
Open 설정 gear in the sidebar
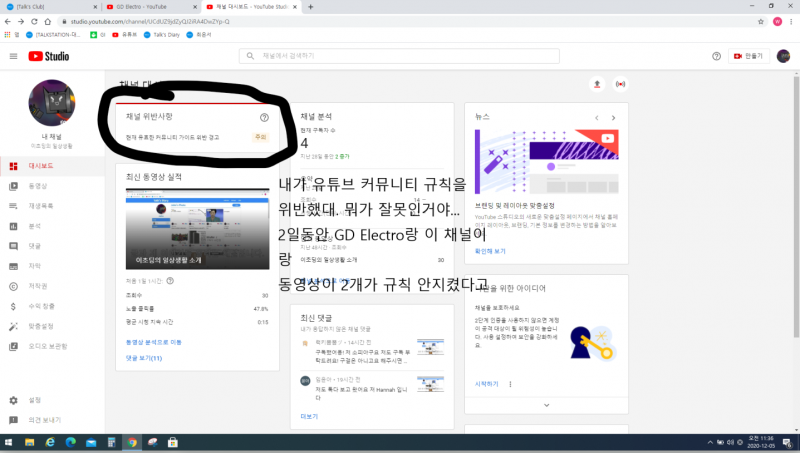pyautogui.click(x=34, y=400)
